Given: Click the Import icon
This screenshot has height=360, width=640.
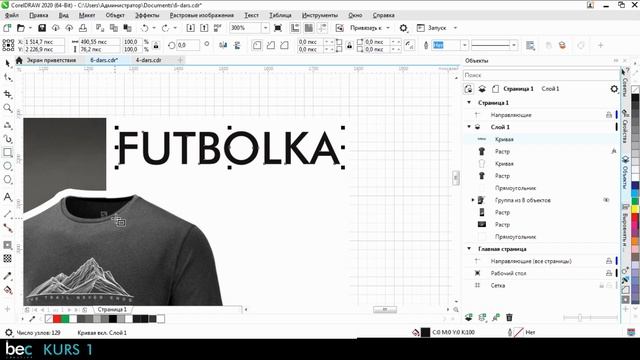Looking at the screenshot, I should [190, 28].
